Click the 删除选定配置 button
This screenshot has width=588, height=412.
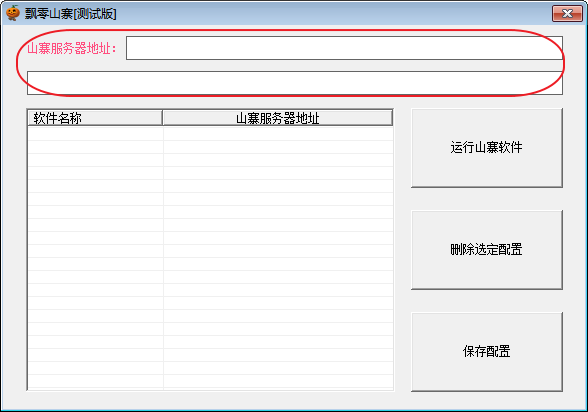(x=487, y=250)
